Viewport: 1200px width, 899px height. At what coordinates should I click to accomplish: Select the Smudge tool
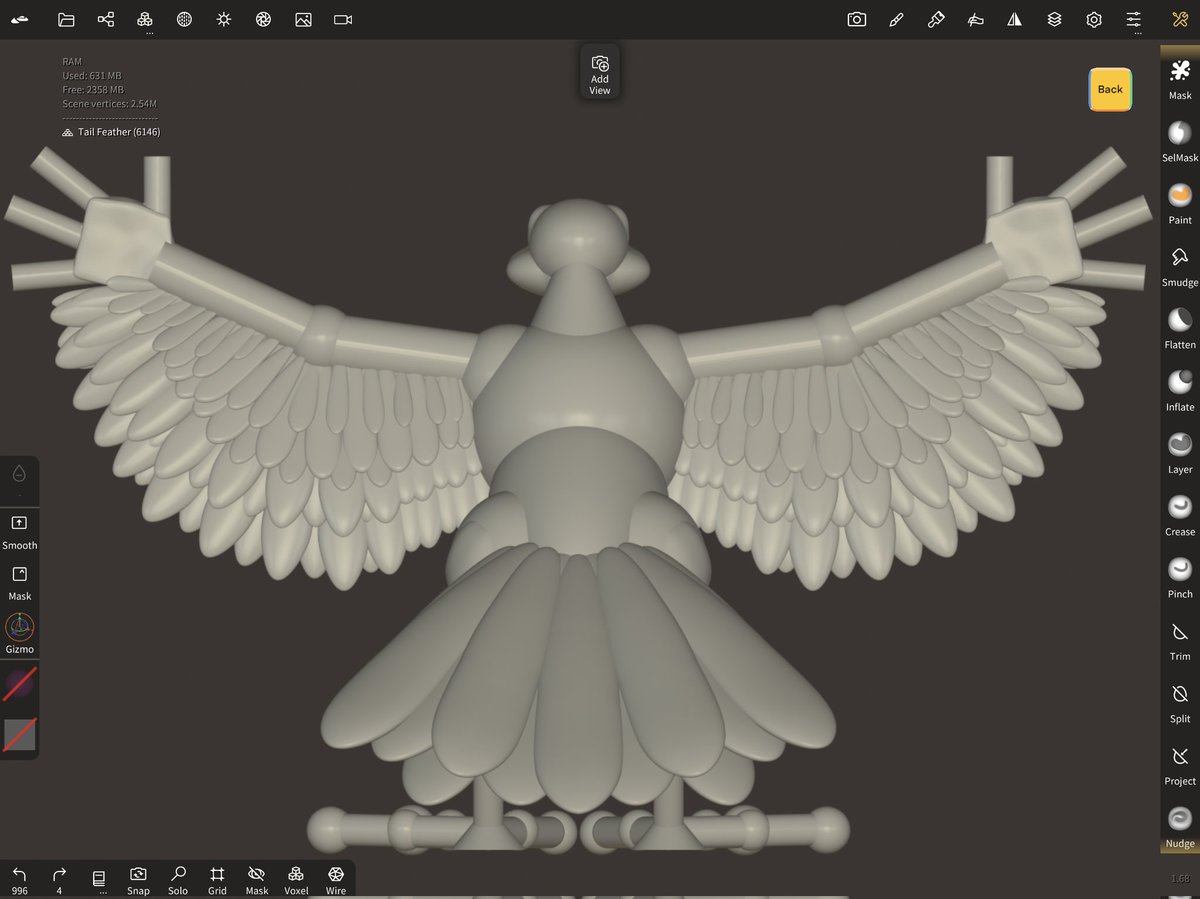1180,265
